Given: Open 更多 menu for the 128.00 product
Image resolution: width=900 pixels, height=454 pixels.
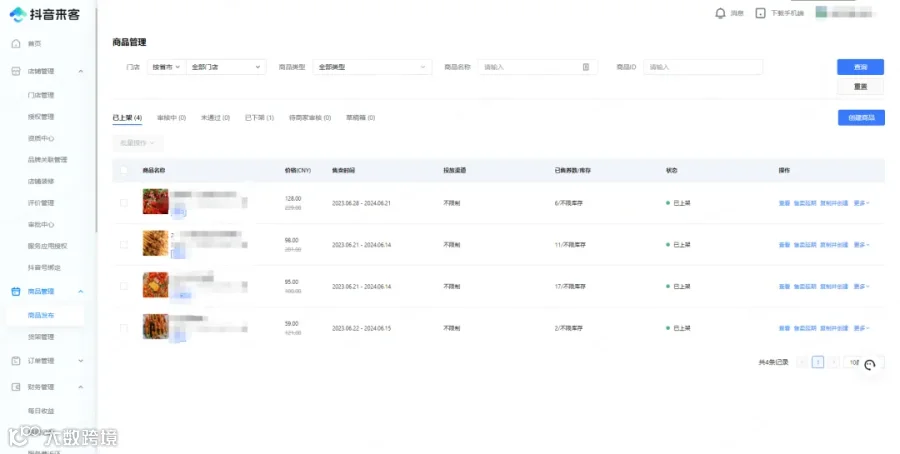Looking at the screenshot, I should coord(861,203).
